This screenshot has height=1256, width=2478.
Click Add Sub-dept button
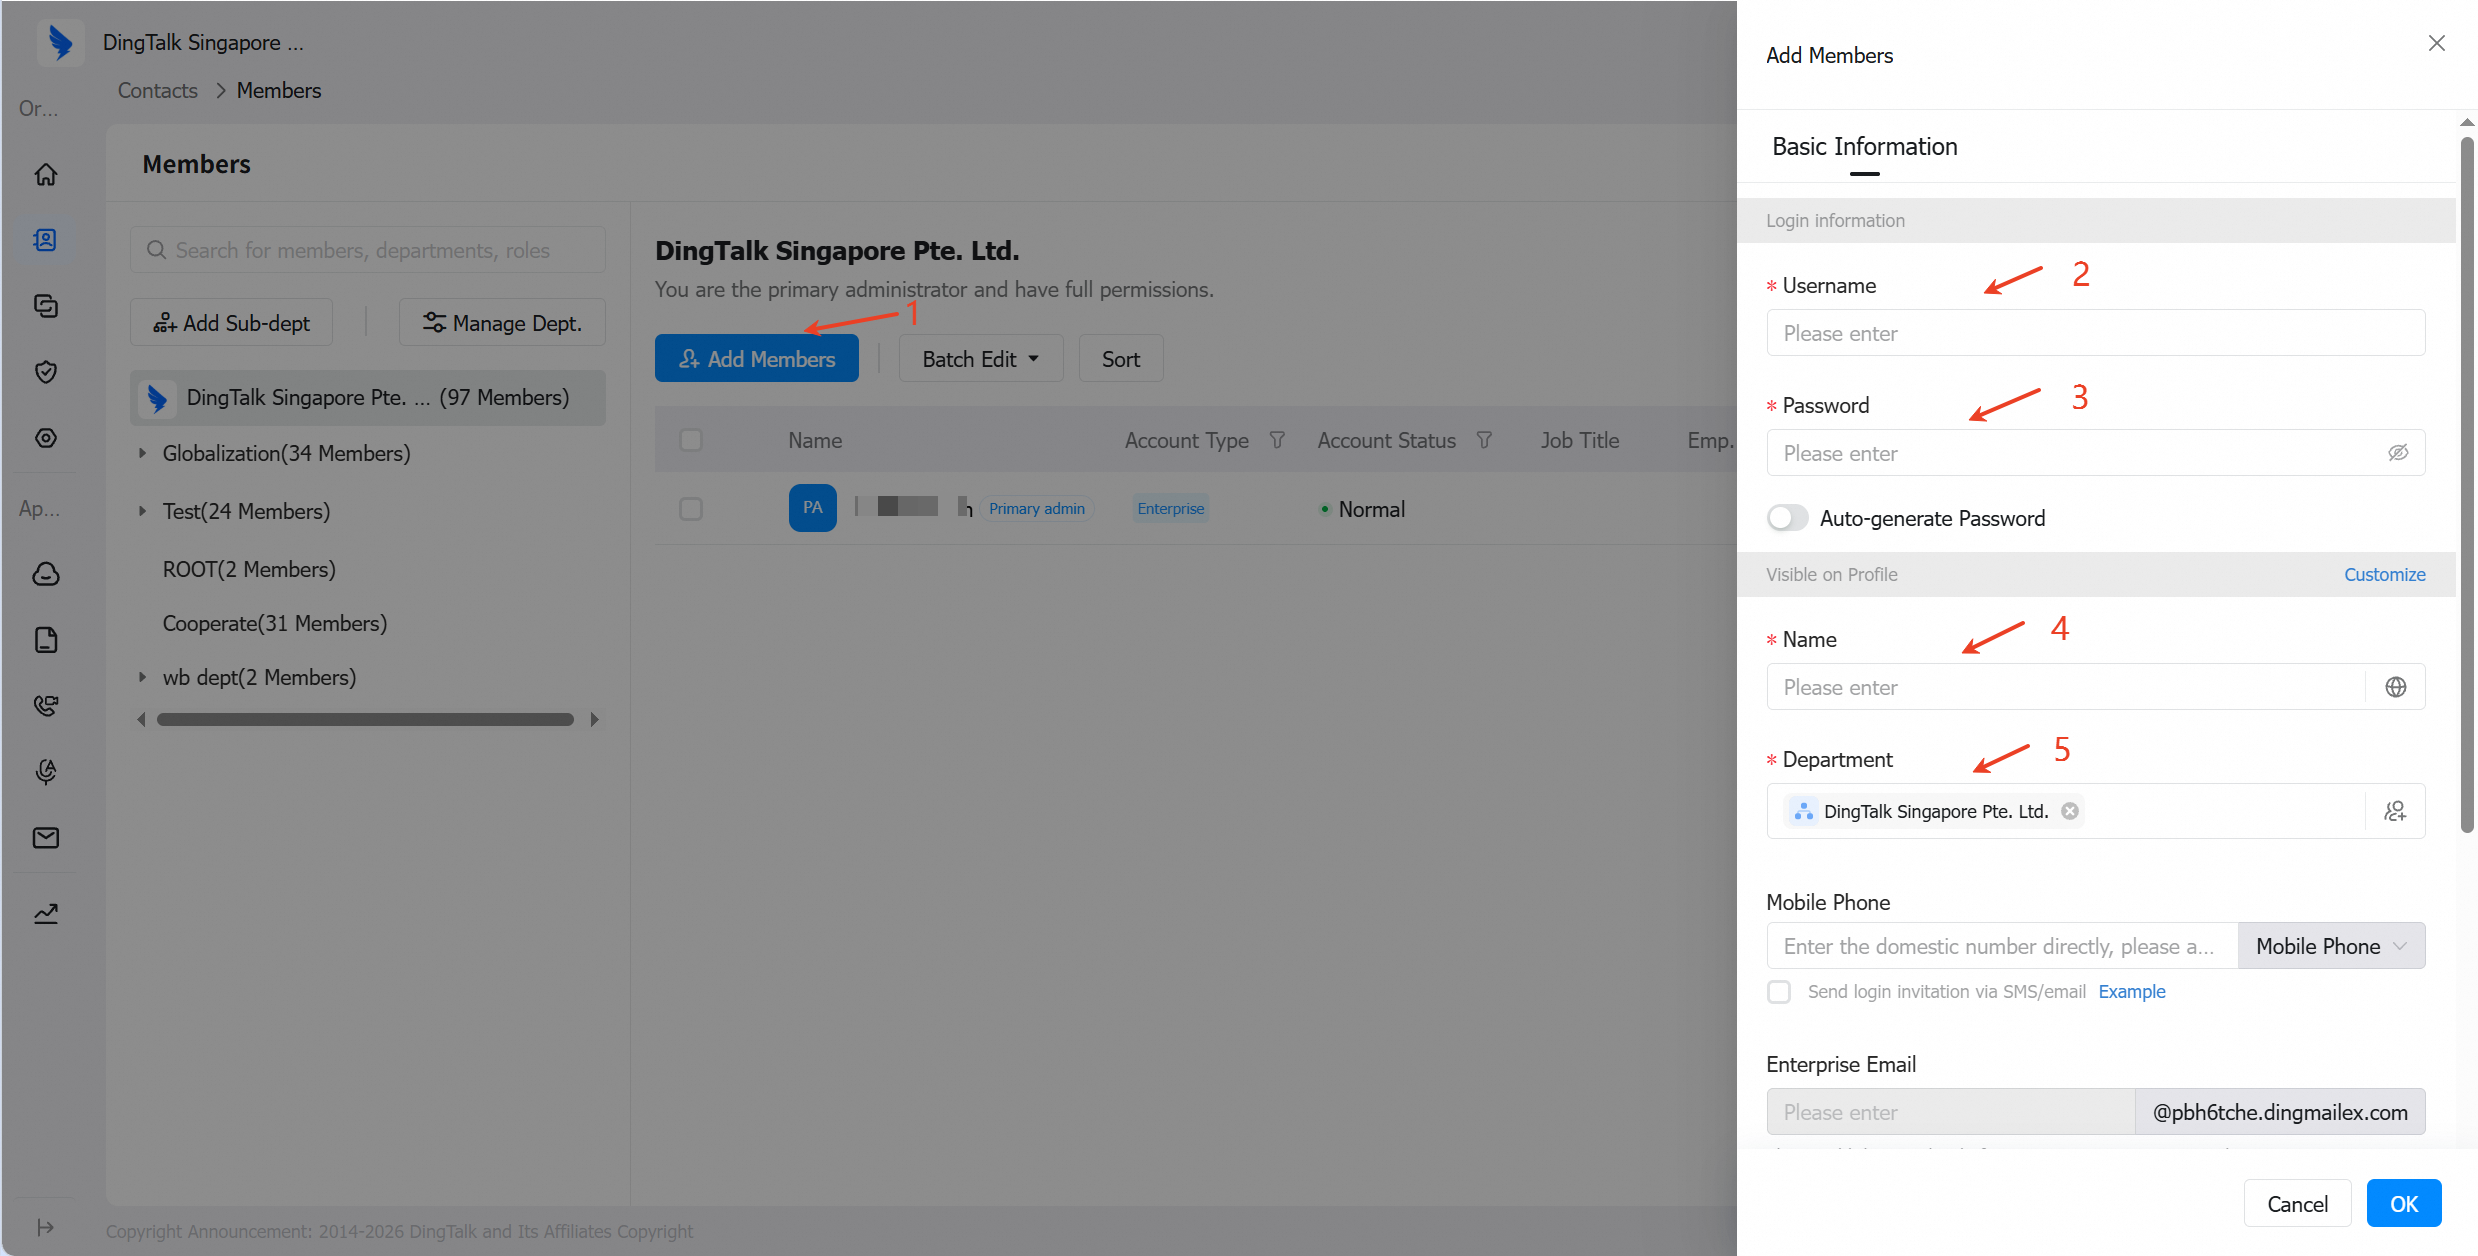pos(231,323)
